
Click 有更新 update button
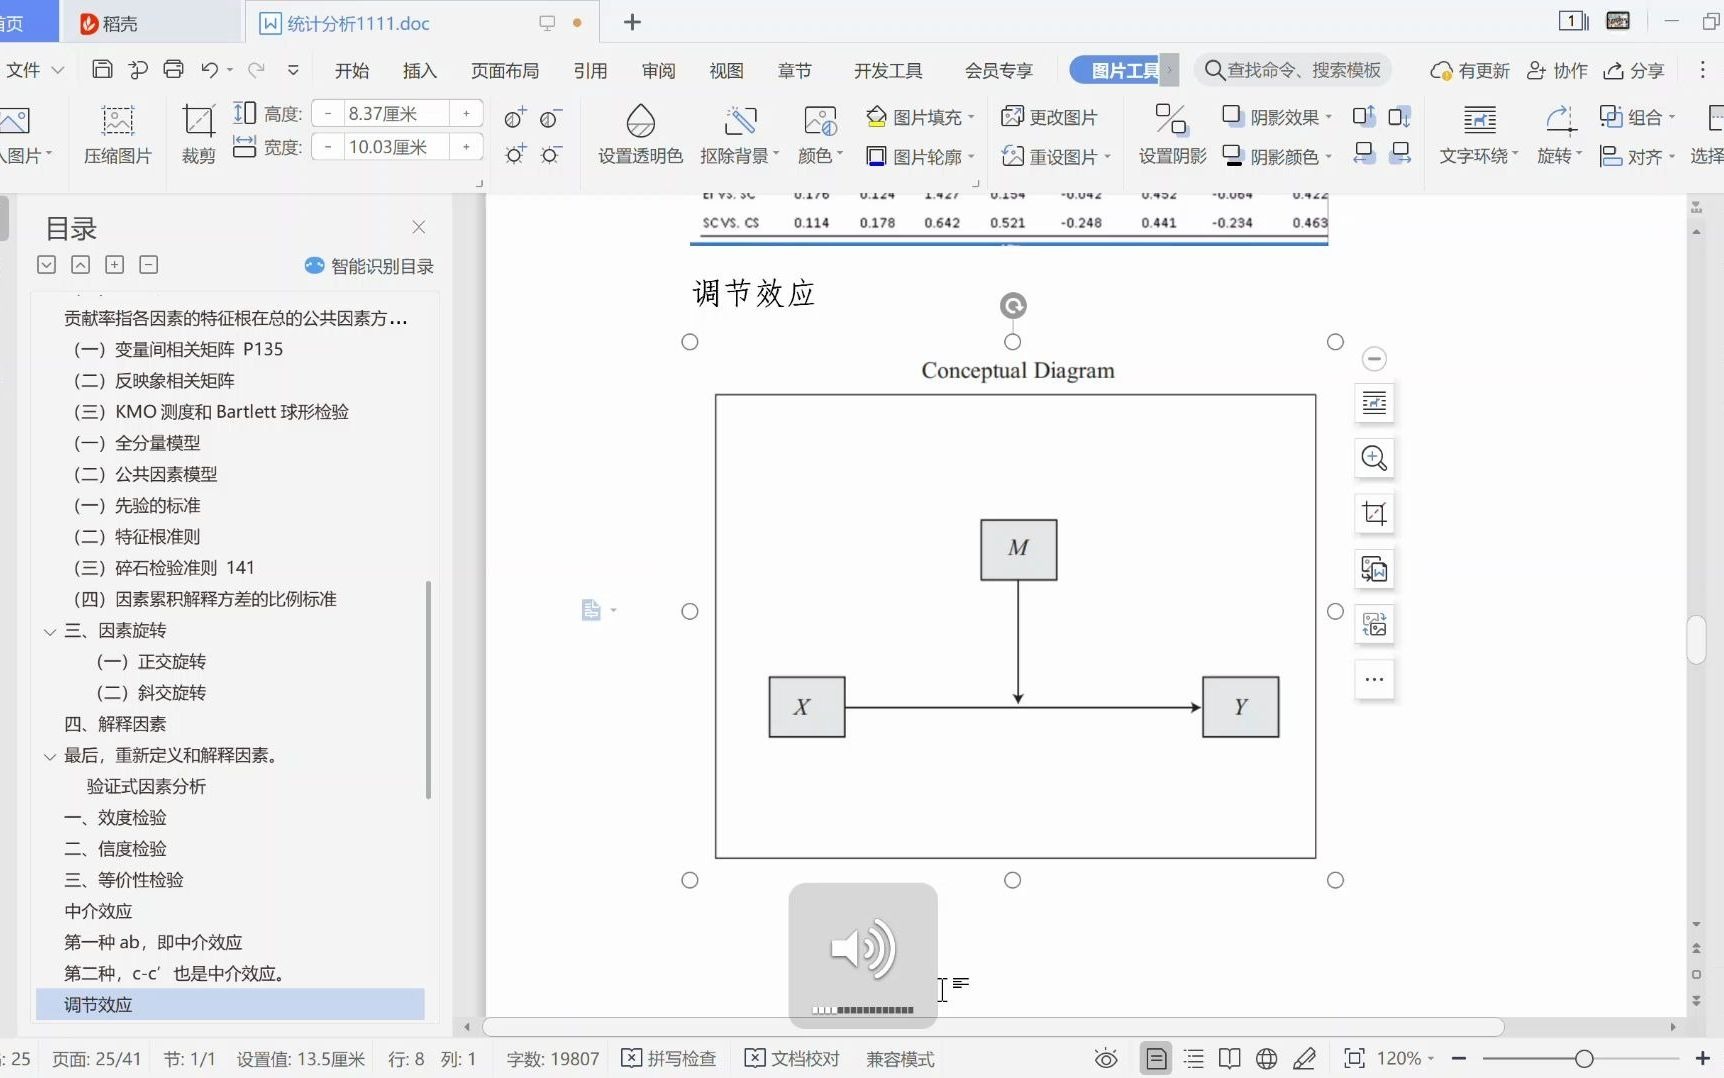1469,70
